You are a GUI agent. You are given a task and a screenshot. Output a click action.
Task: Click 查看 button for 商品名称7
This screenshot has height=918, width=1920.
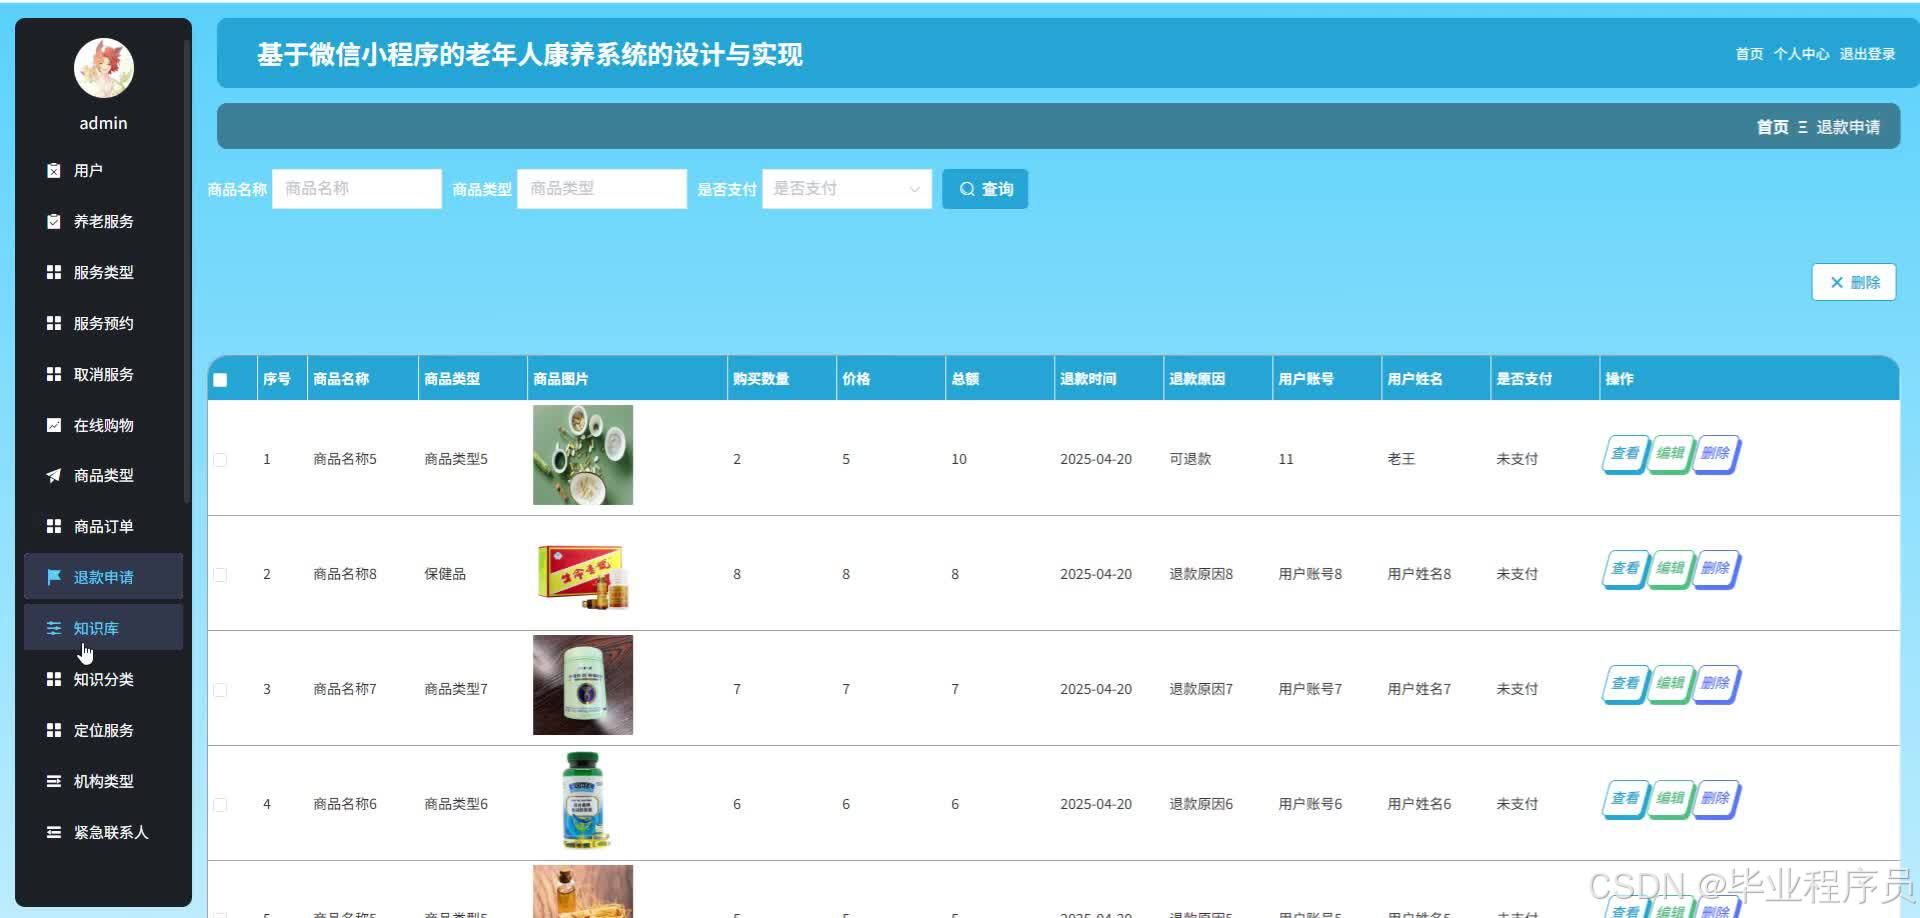tap(1625, 684)
